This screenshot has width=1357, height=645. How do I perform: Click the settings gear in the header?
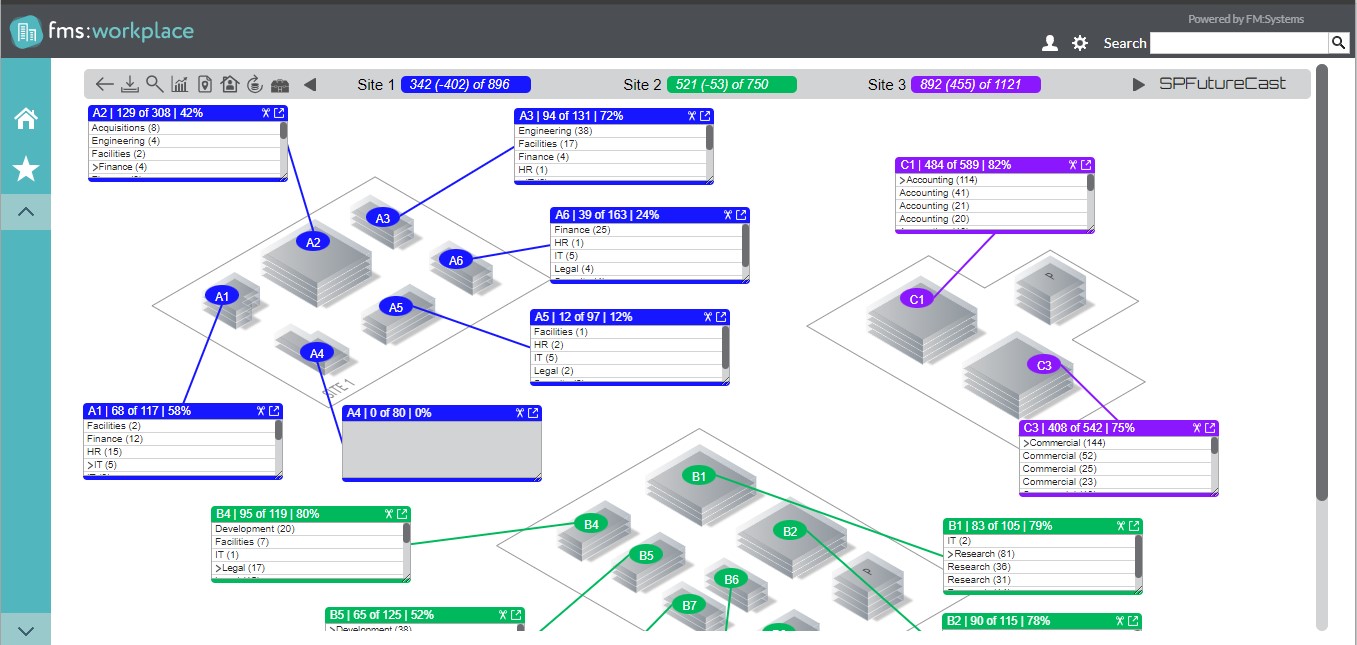1080,43
